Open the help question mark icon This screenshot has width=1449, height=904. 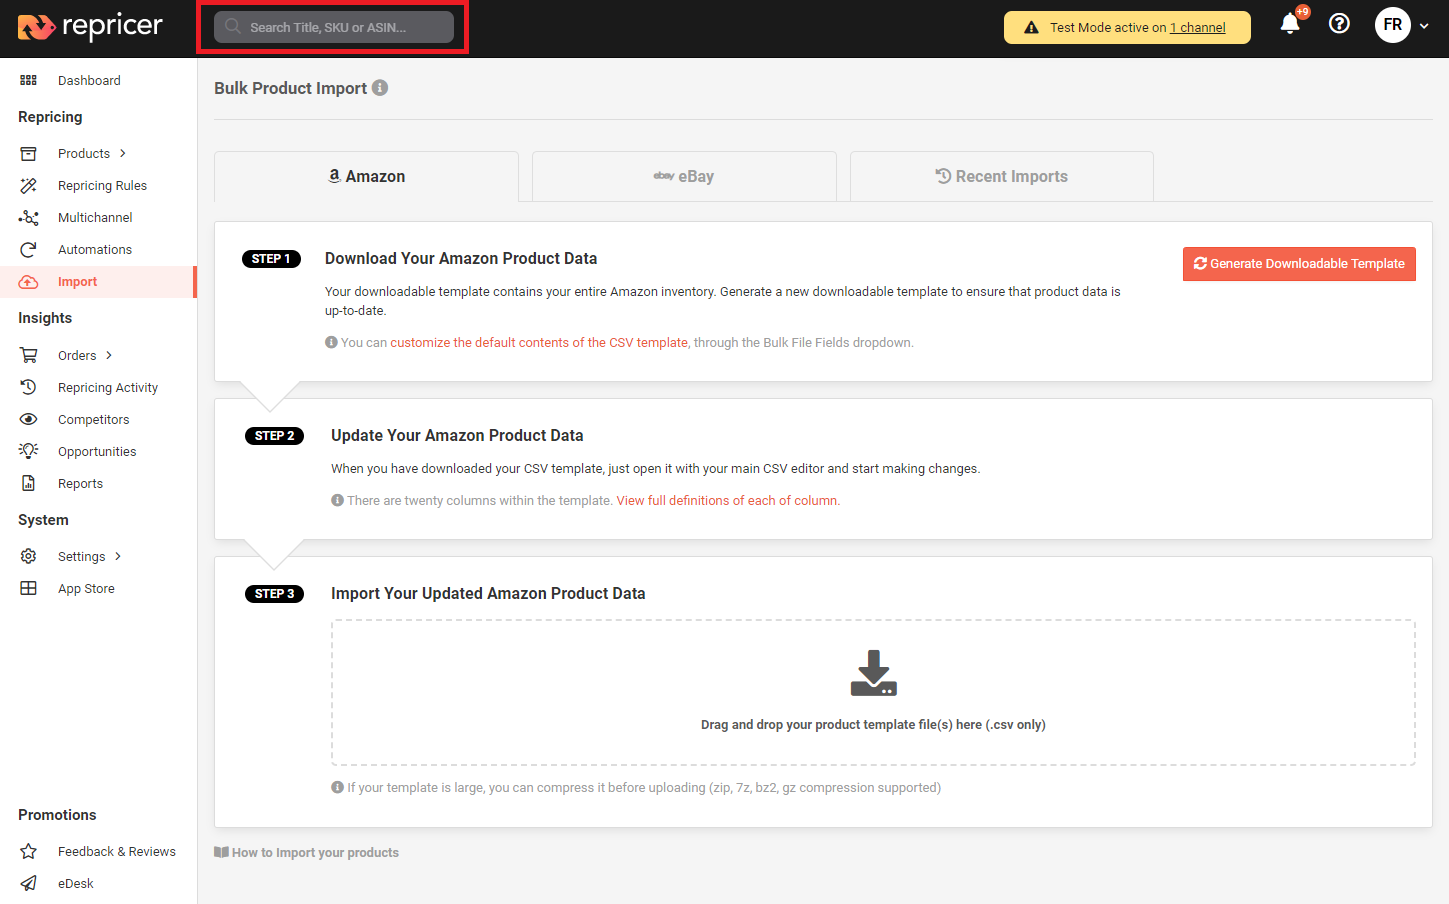(x=1339, y=24)
